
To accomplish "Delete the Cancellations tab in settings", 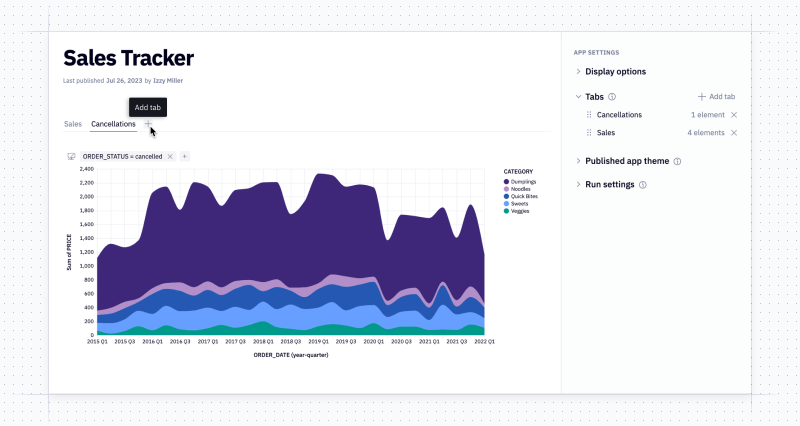I will (x=734, y=115).
